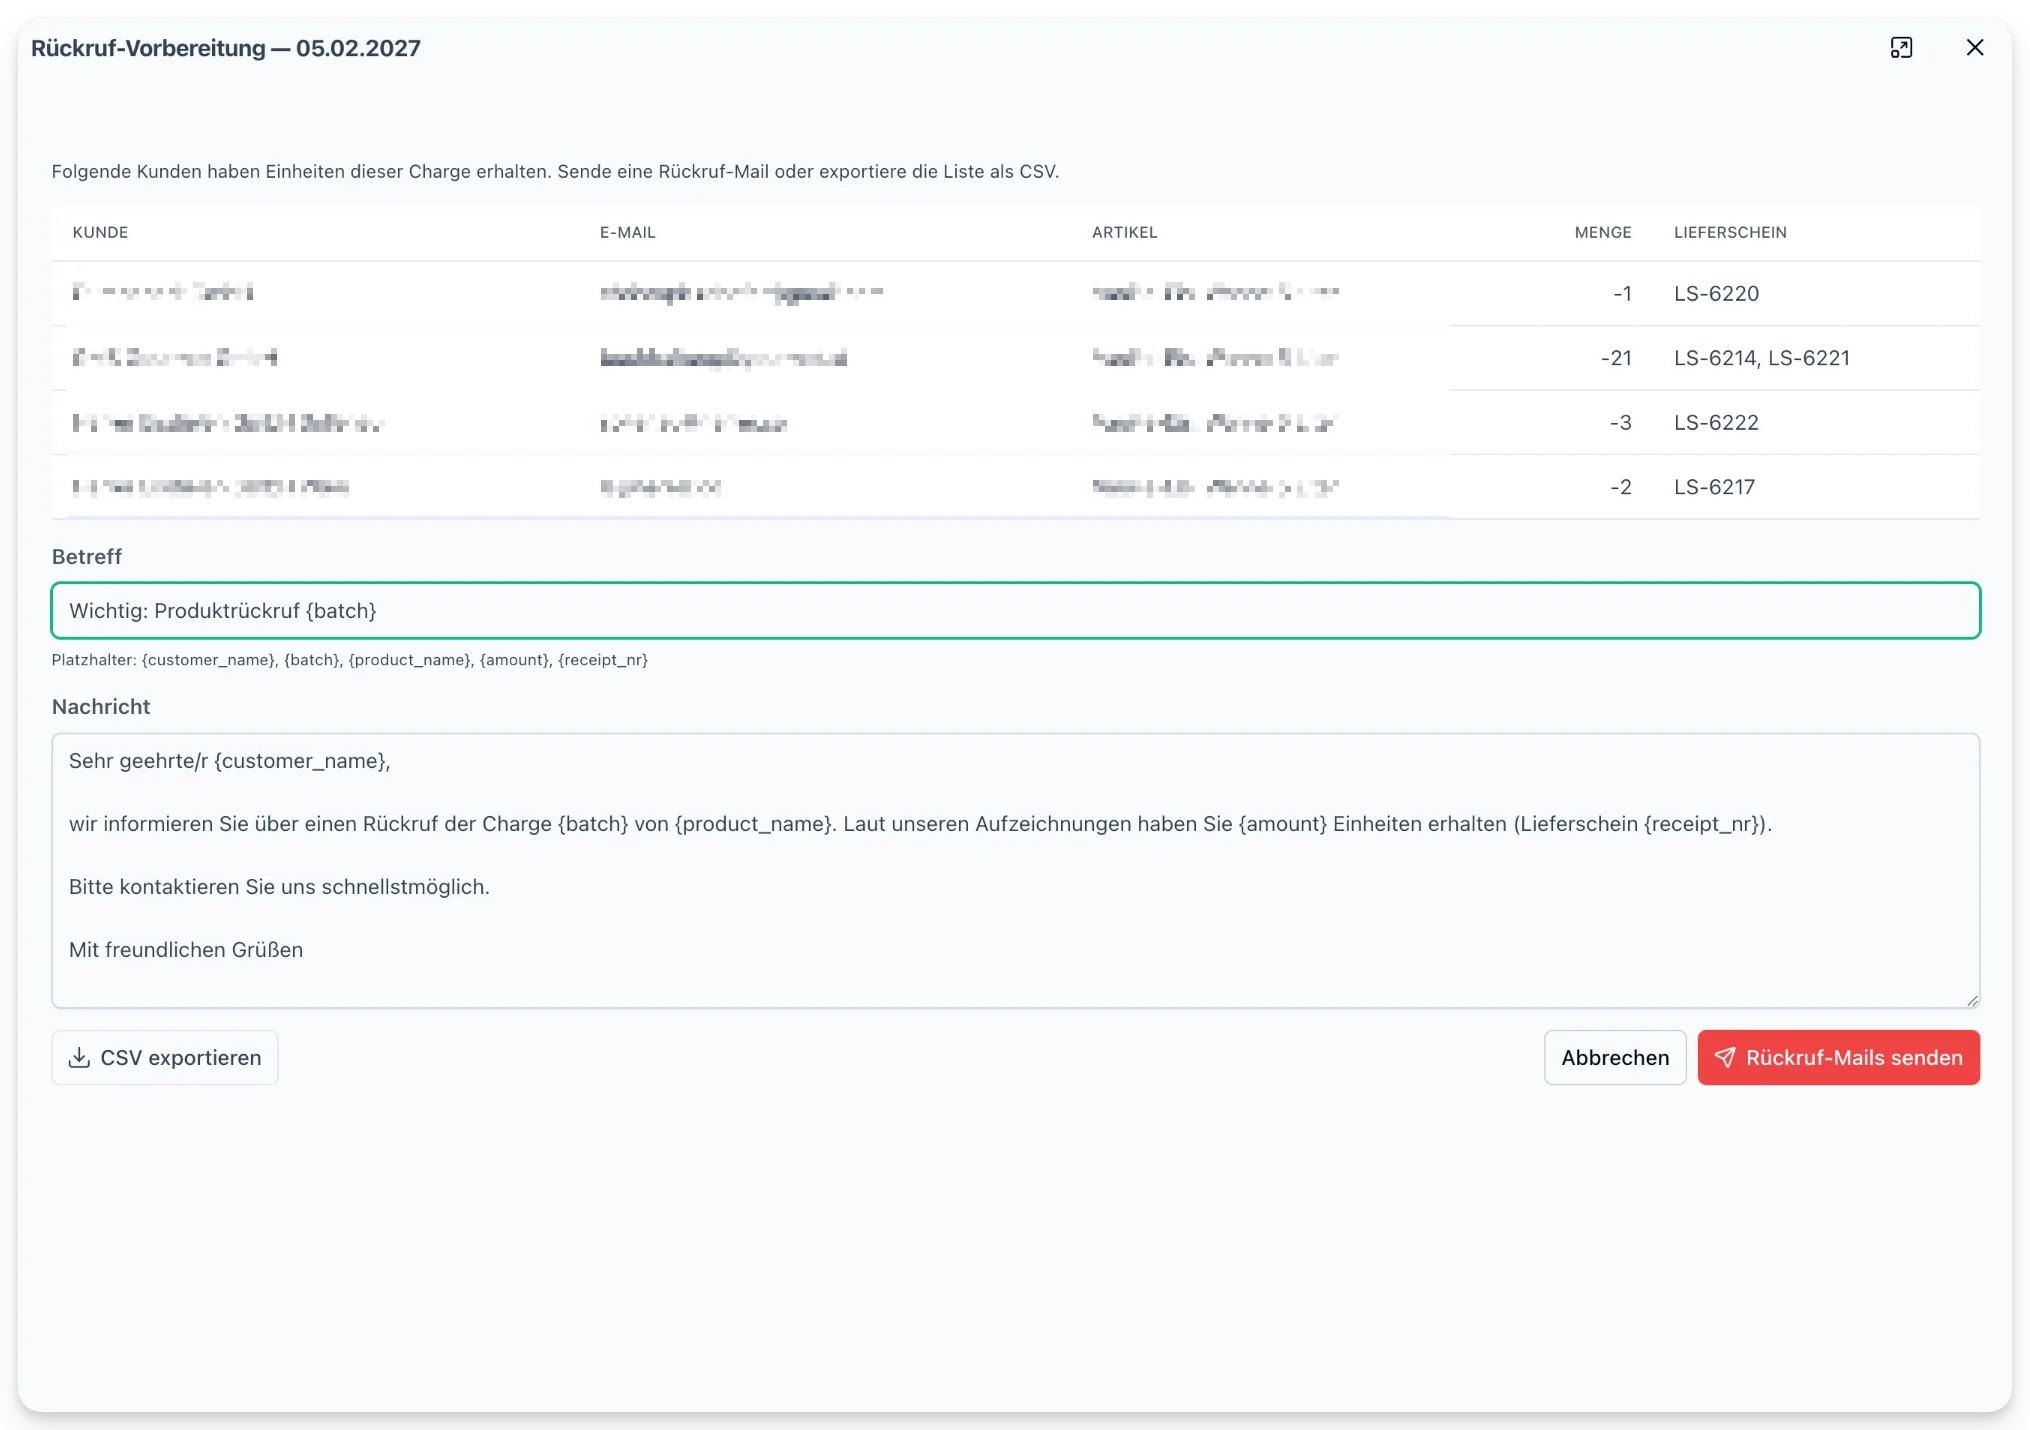
Task: Select the ARTIKEL column header
Action: coord(1124,232)
